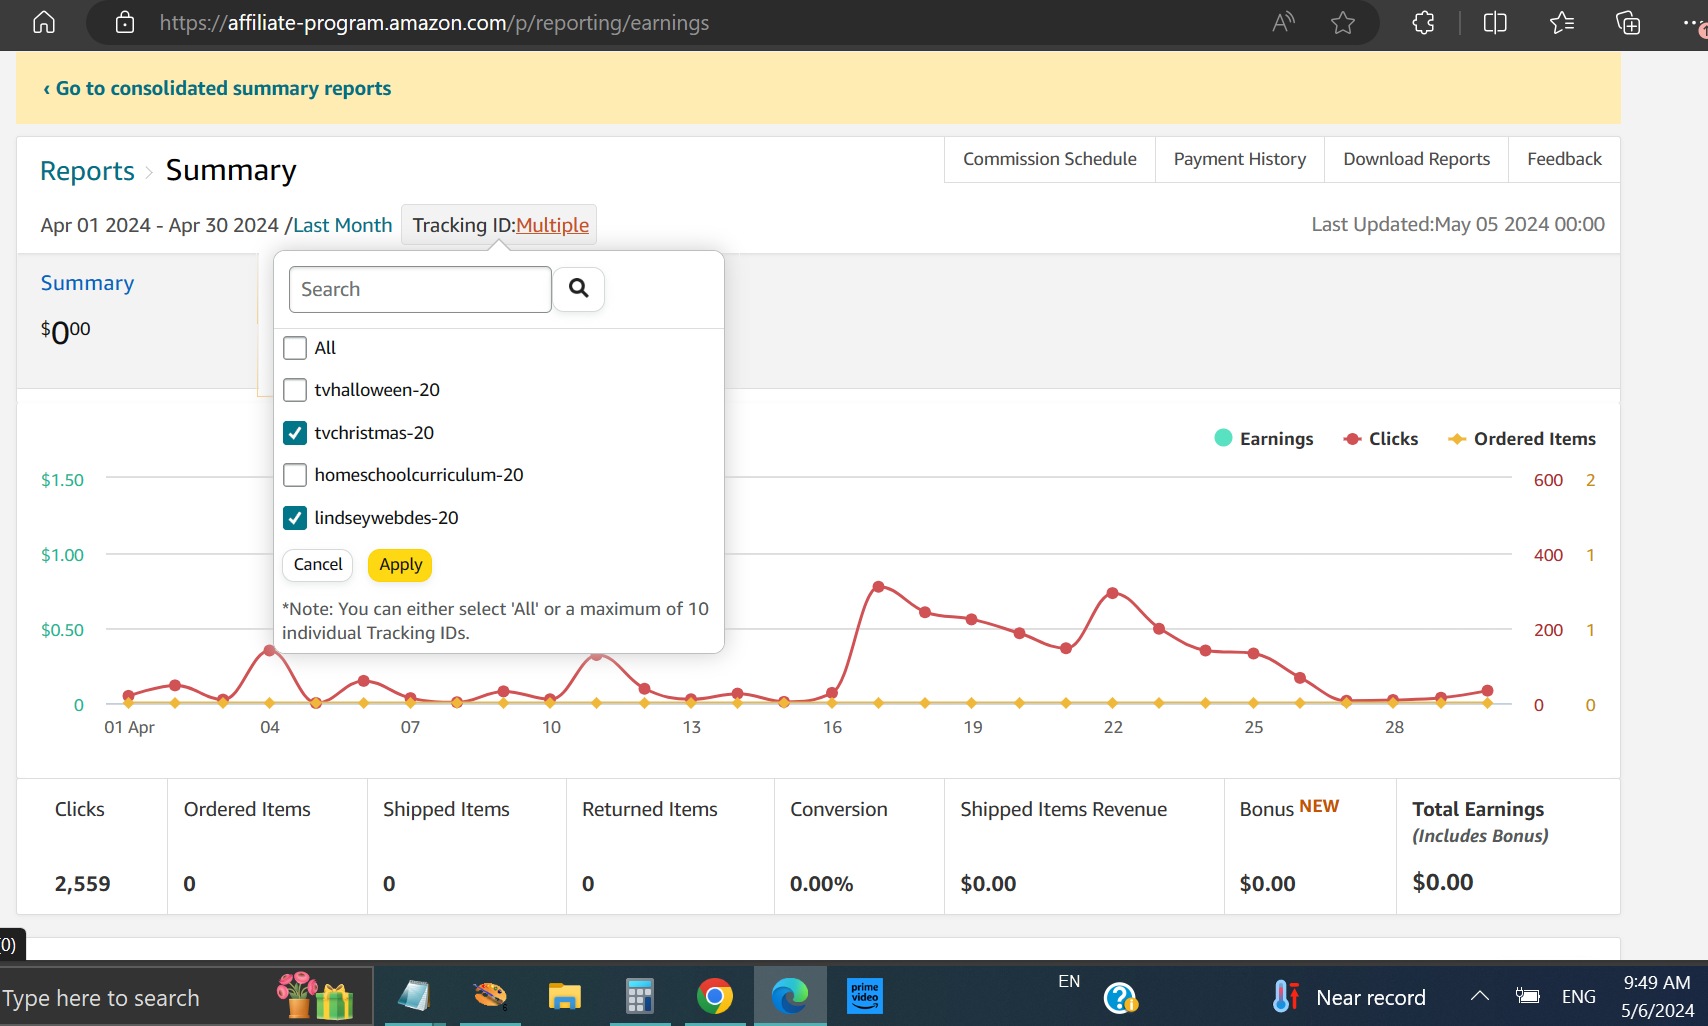Click the browser home icon

[x=44, y=22]
